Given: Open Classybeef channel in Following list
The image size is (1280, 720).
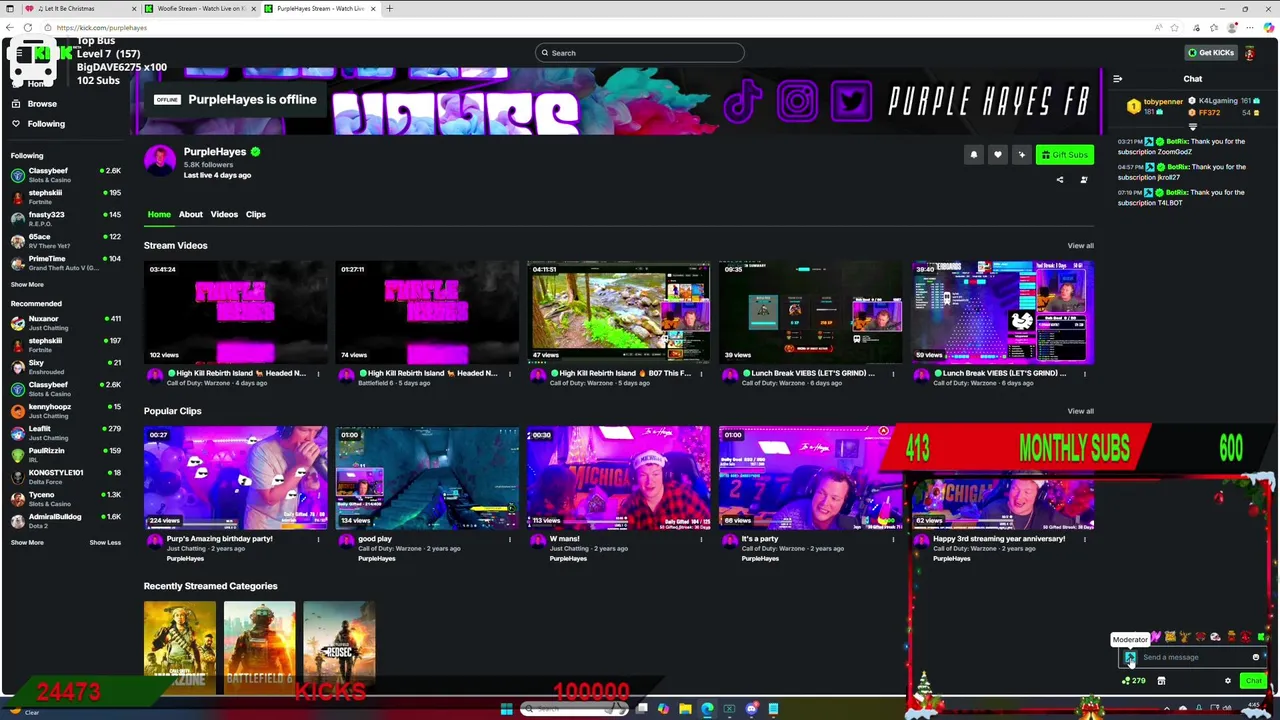Looking at the screenshot, I should click(65, 175).
